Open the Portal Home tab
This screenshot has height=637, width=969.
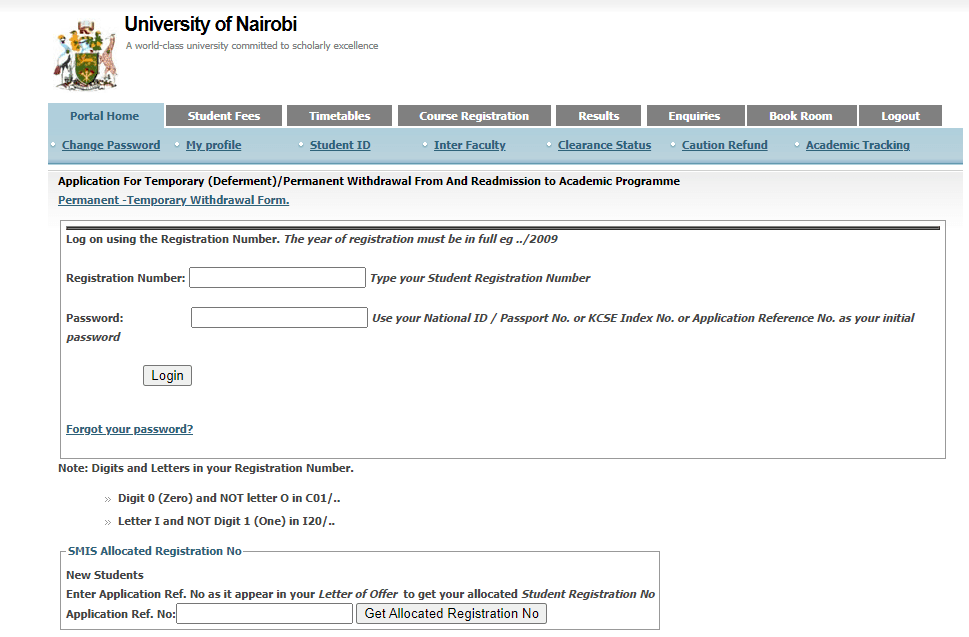(x=105, y=116)
